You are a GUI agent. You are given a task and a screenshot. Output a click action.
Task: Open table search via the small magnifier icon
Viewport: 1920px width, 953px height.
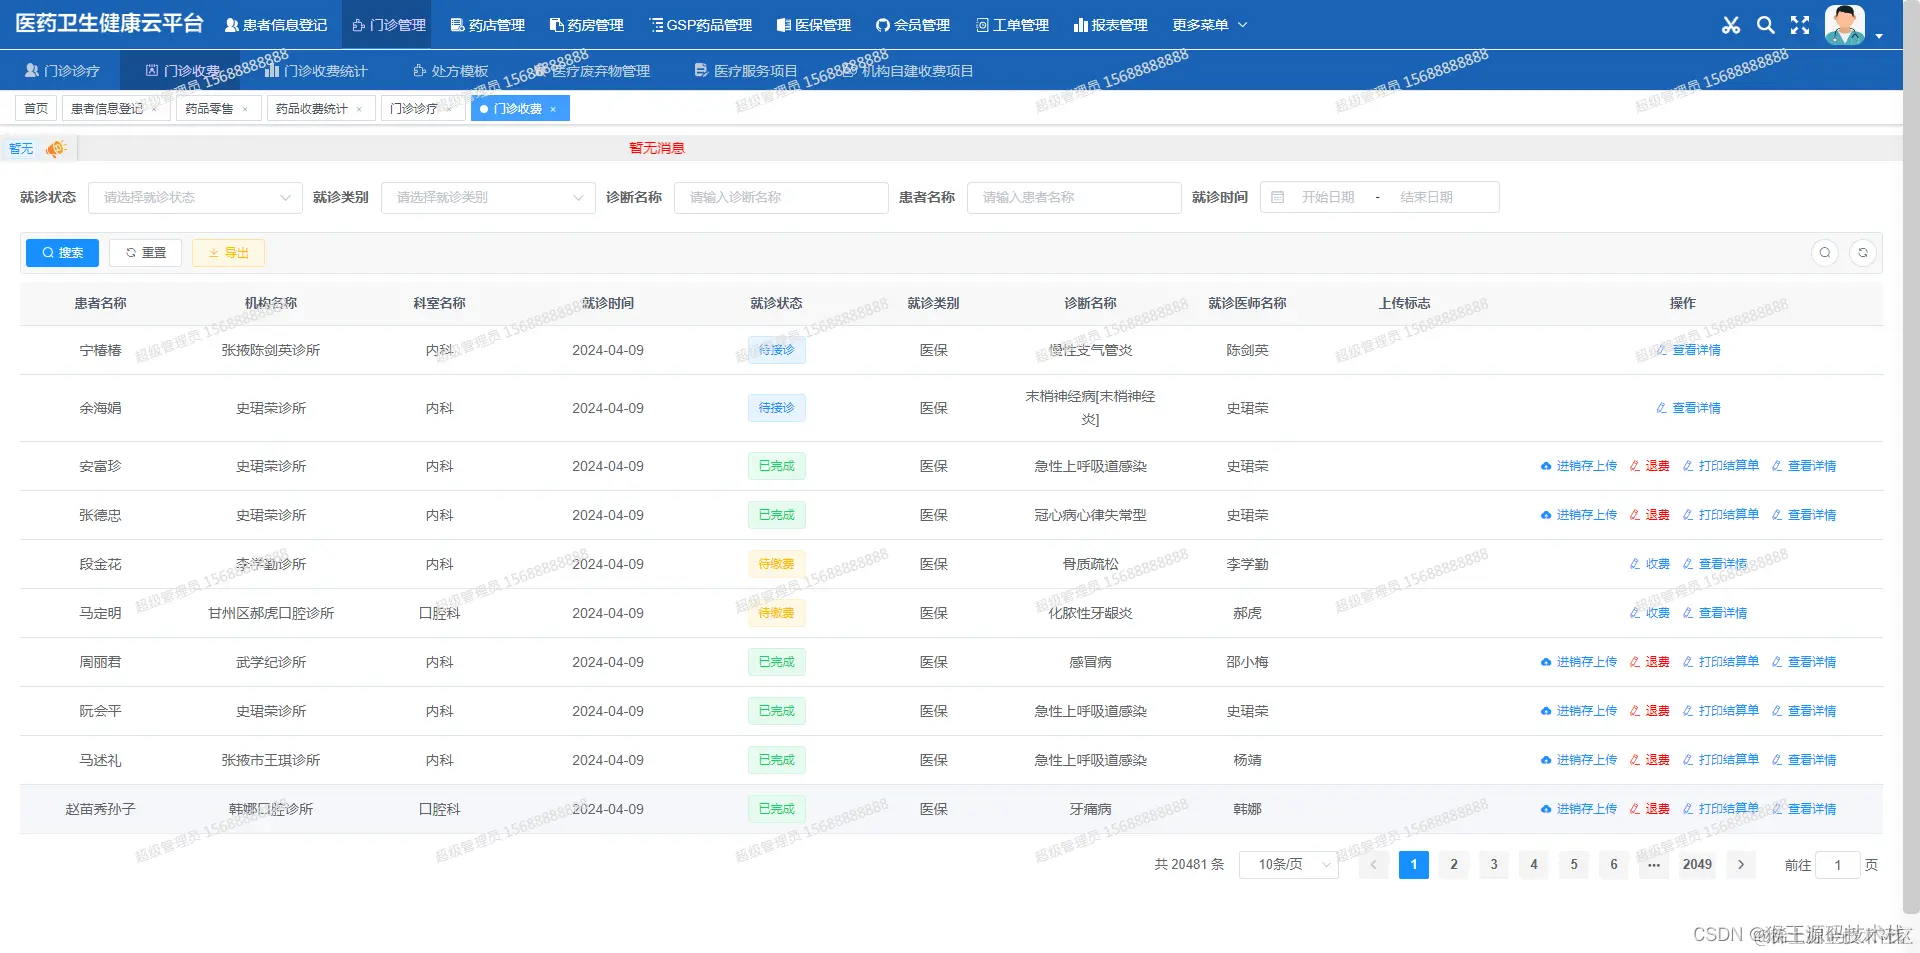point(1825,252)
